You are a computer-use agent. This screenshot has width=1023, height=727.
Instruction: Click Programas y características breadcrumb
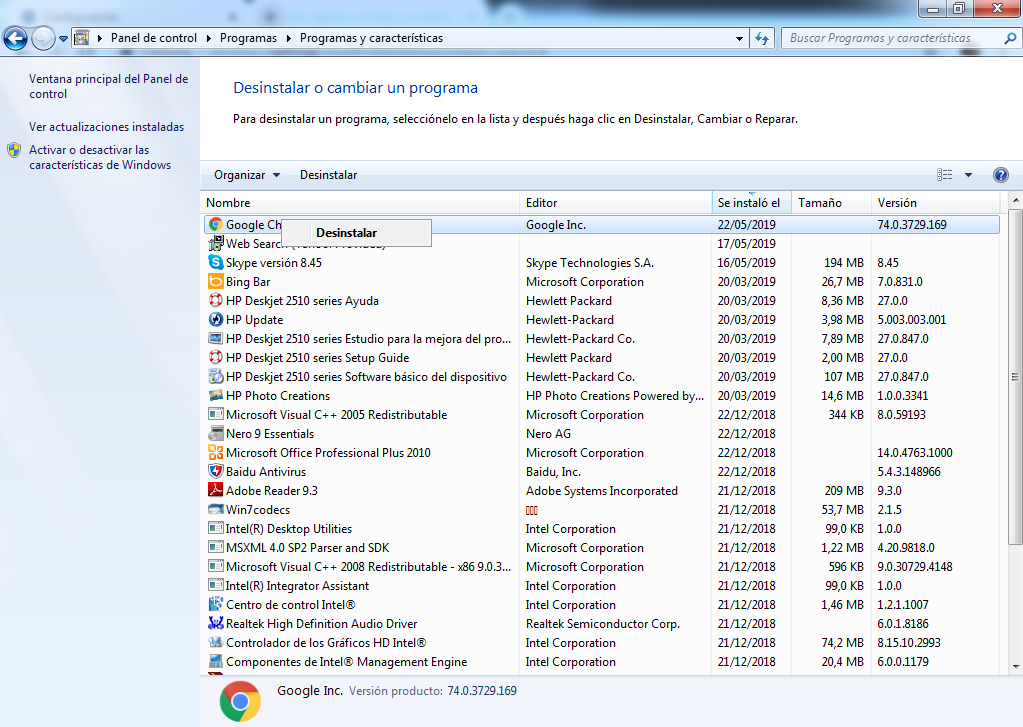coord(371,38)
